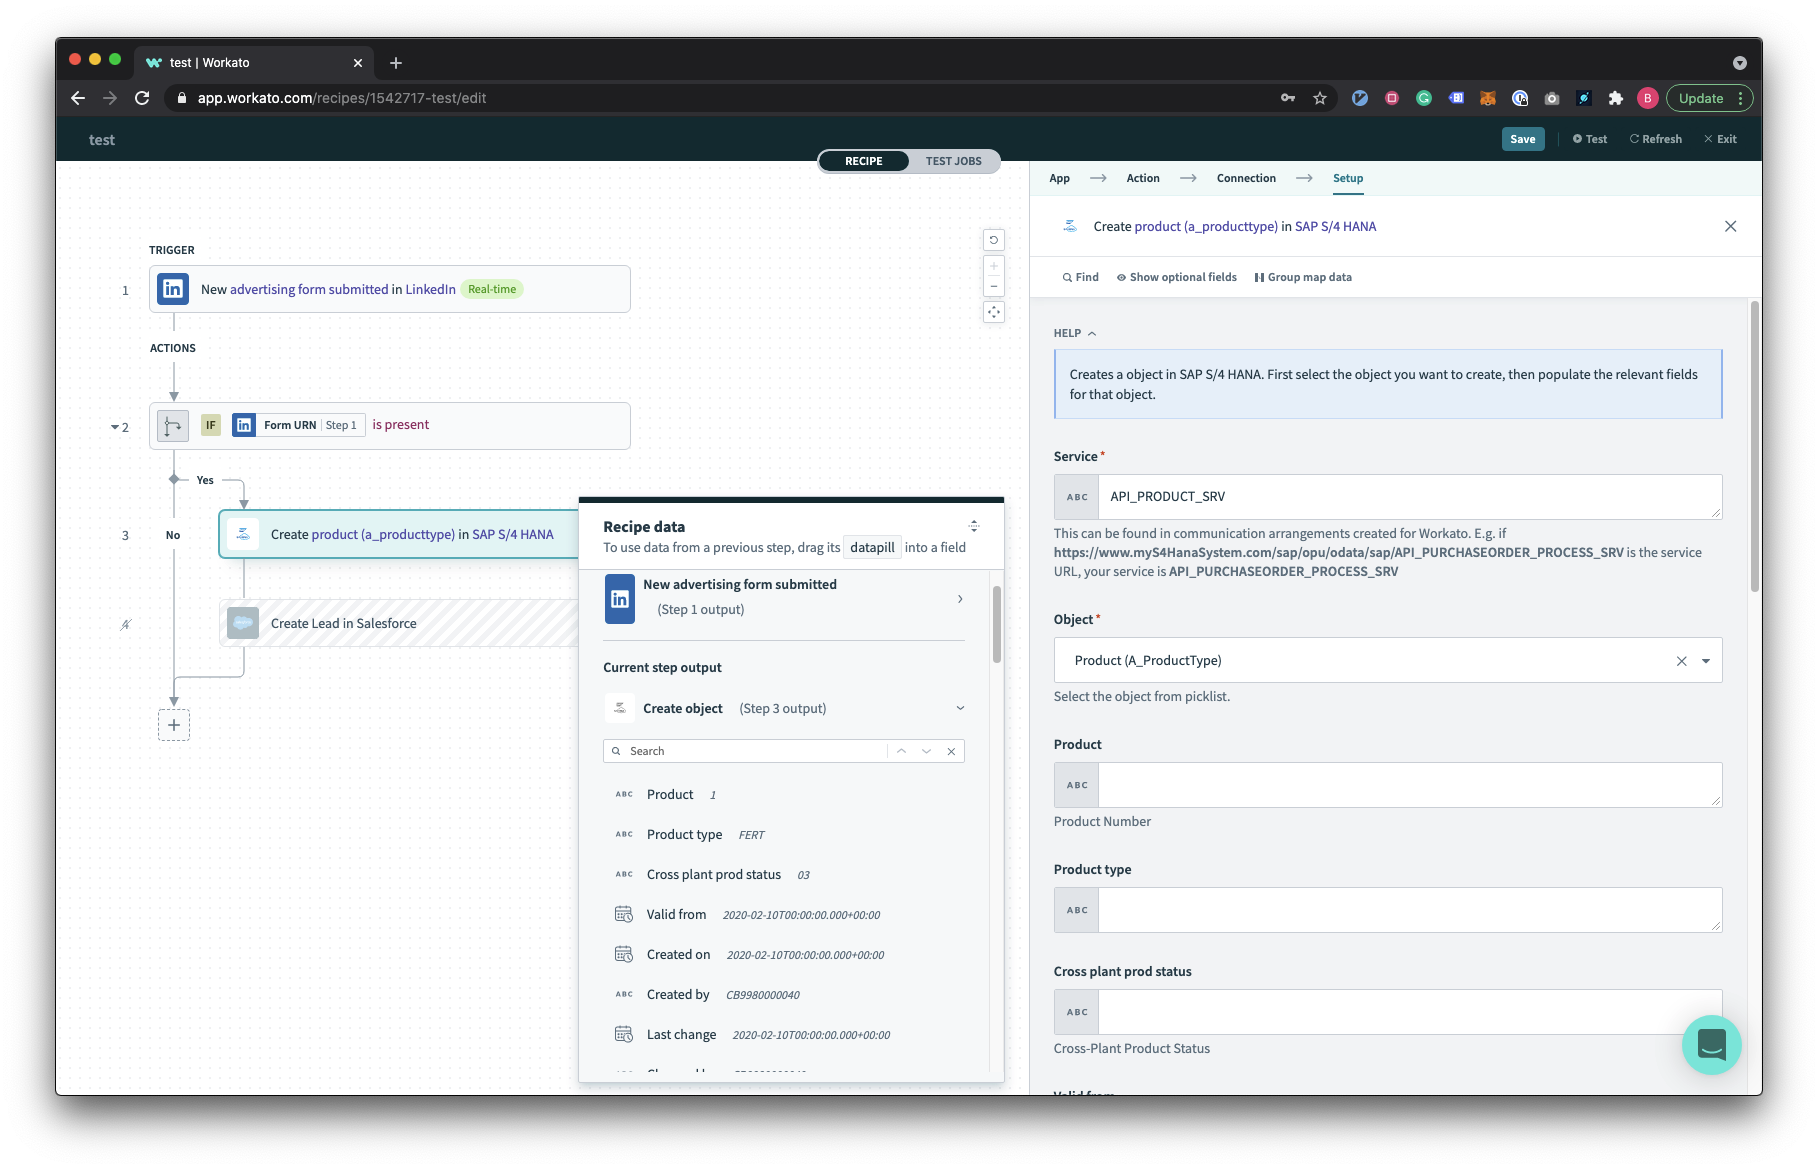The width and height of the screenshot is (1818, 1169).
Task: Go to the Connection tab
Action: pos(1246,178)
